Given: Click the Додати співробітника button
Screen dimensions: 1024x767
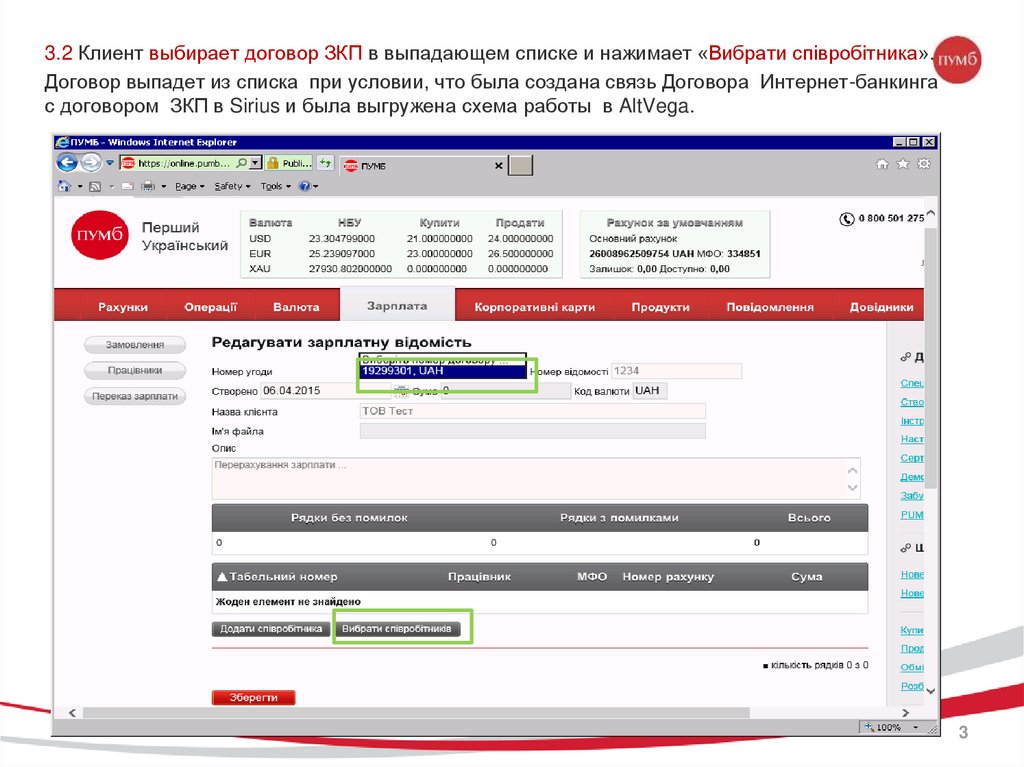Looking at the screenshot, I should click(270, 629).
